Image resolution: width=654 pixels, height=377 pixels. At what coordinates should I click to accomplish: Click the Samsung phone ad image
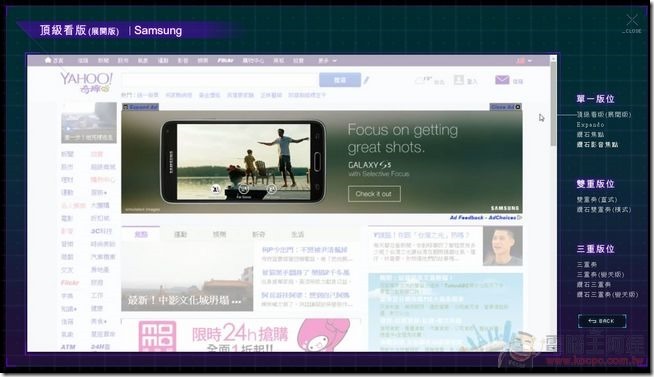point(243,162)
